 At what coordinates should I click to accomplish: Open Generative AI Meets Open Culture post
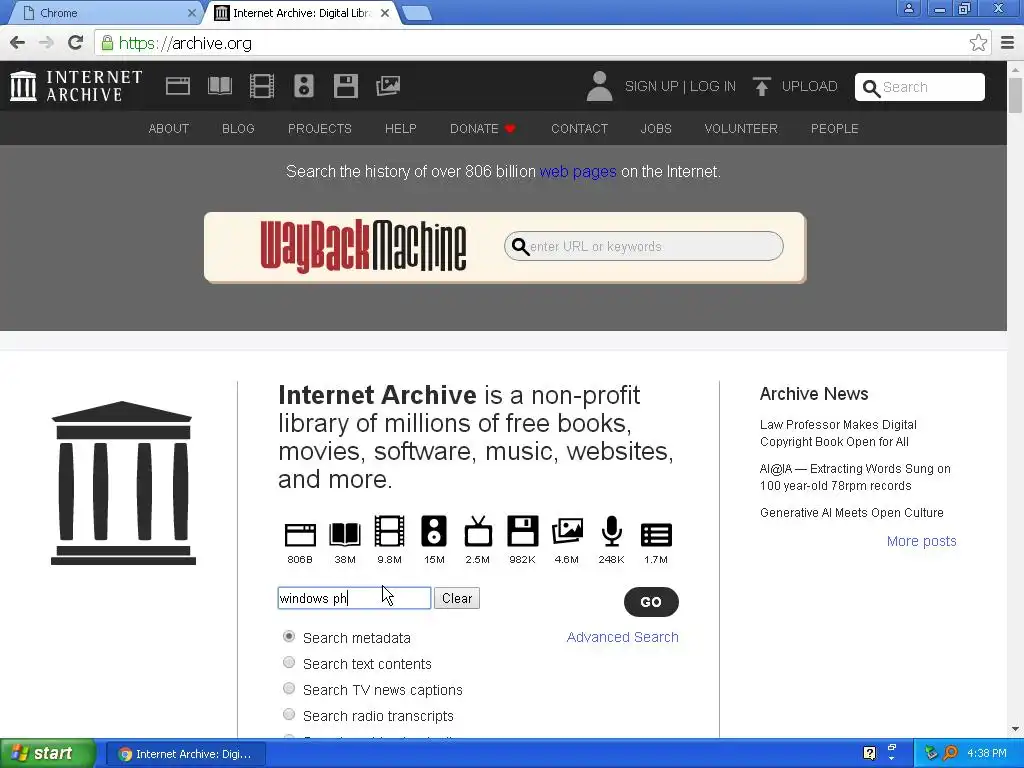coord(852,513)
